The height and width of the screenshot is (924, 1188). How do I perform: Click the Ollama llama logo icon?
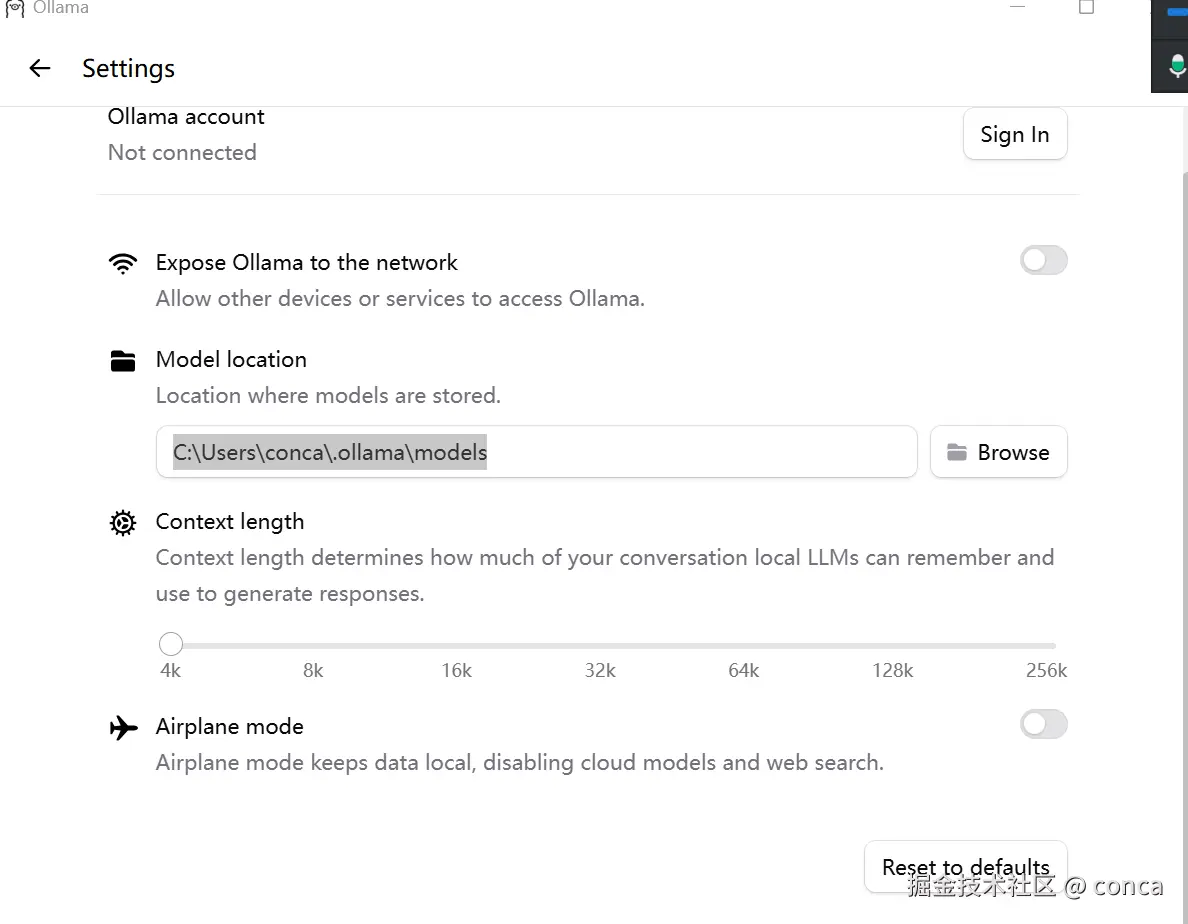14,8
